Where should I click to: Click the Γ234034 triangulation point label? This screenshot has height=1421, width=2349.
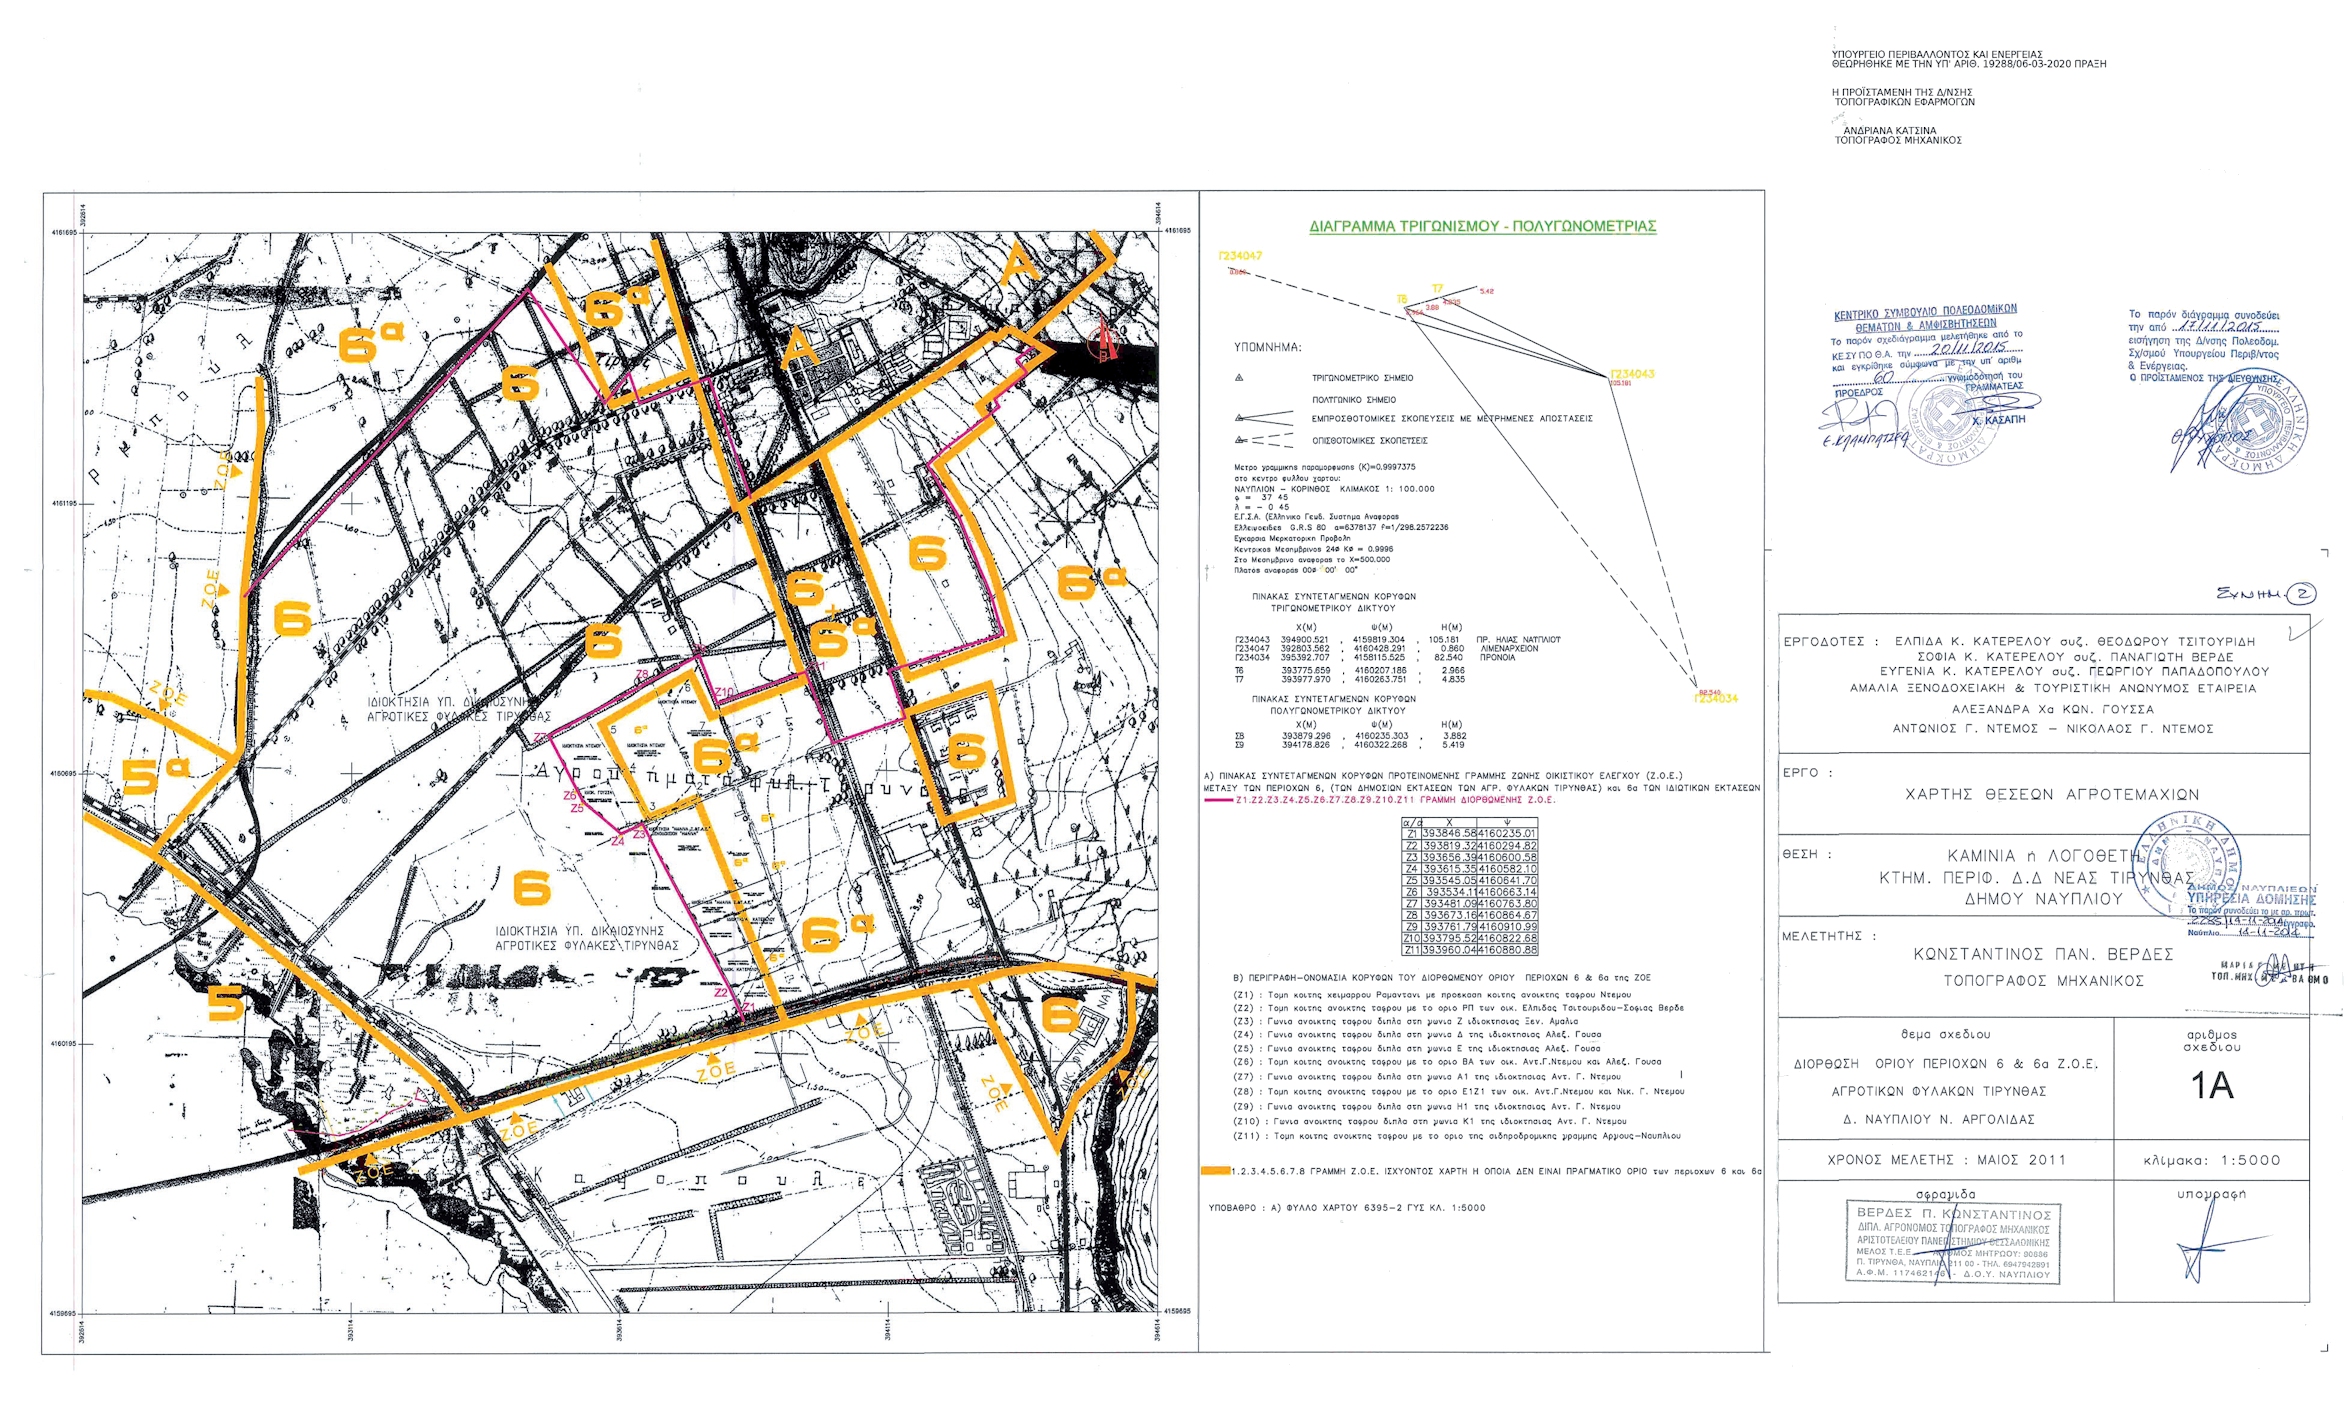[1716, 698]
